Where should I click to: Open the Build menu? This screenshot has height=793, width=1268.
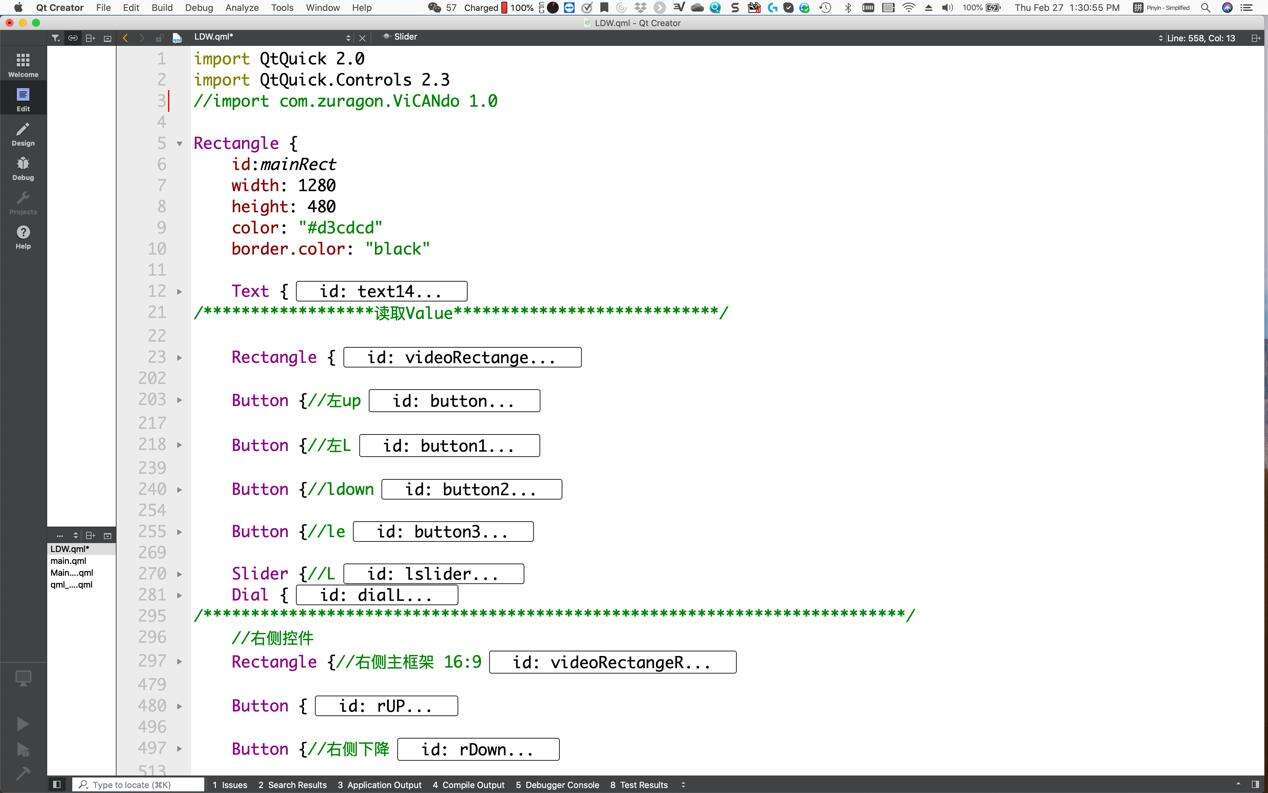pyautogui.click(x=162, y=7)
